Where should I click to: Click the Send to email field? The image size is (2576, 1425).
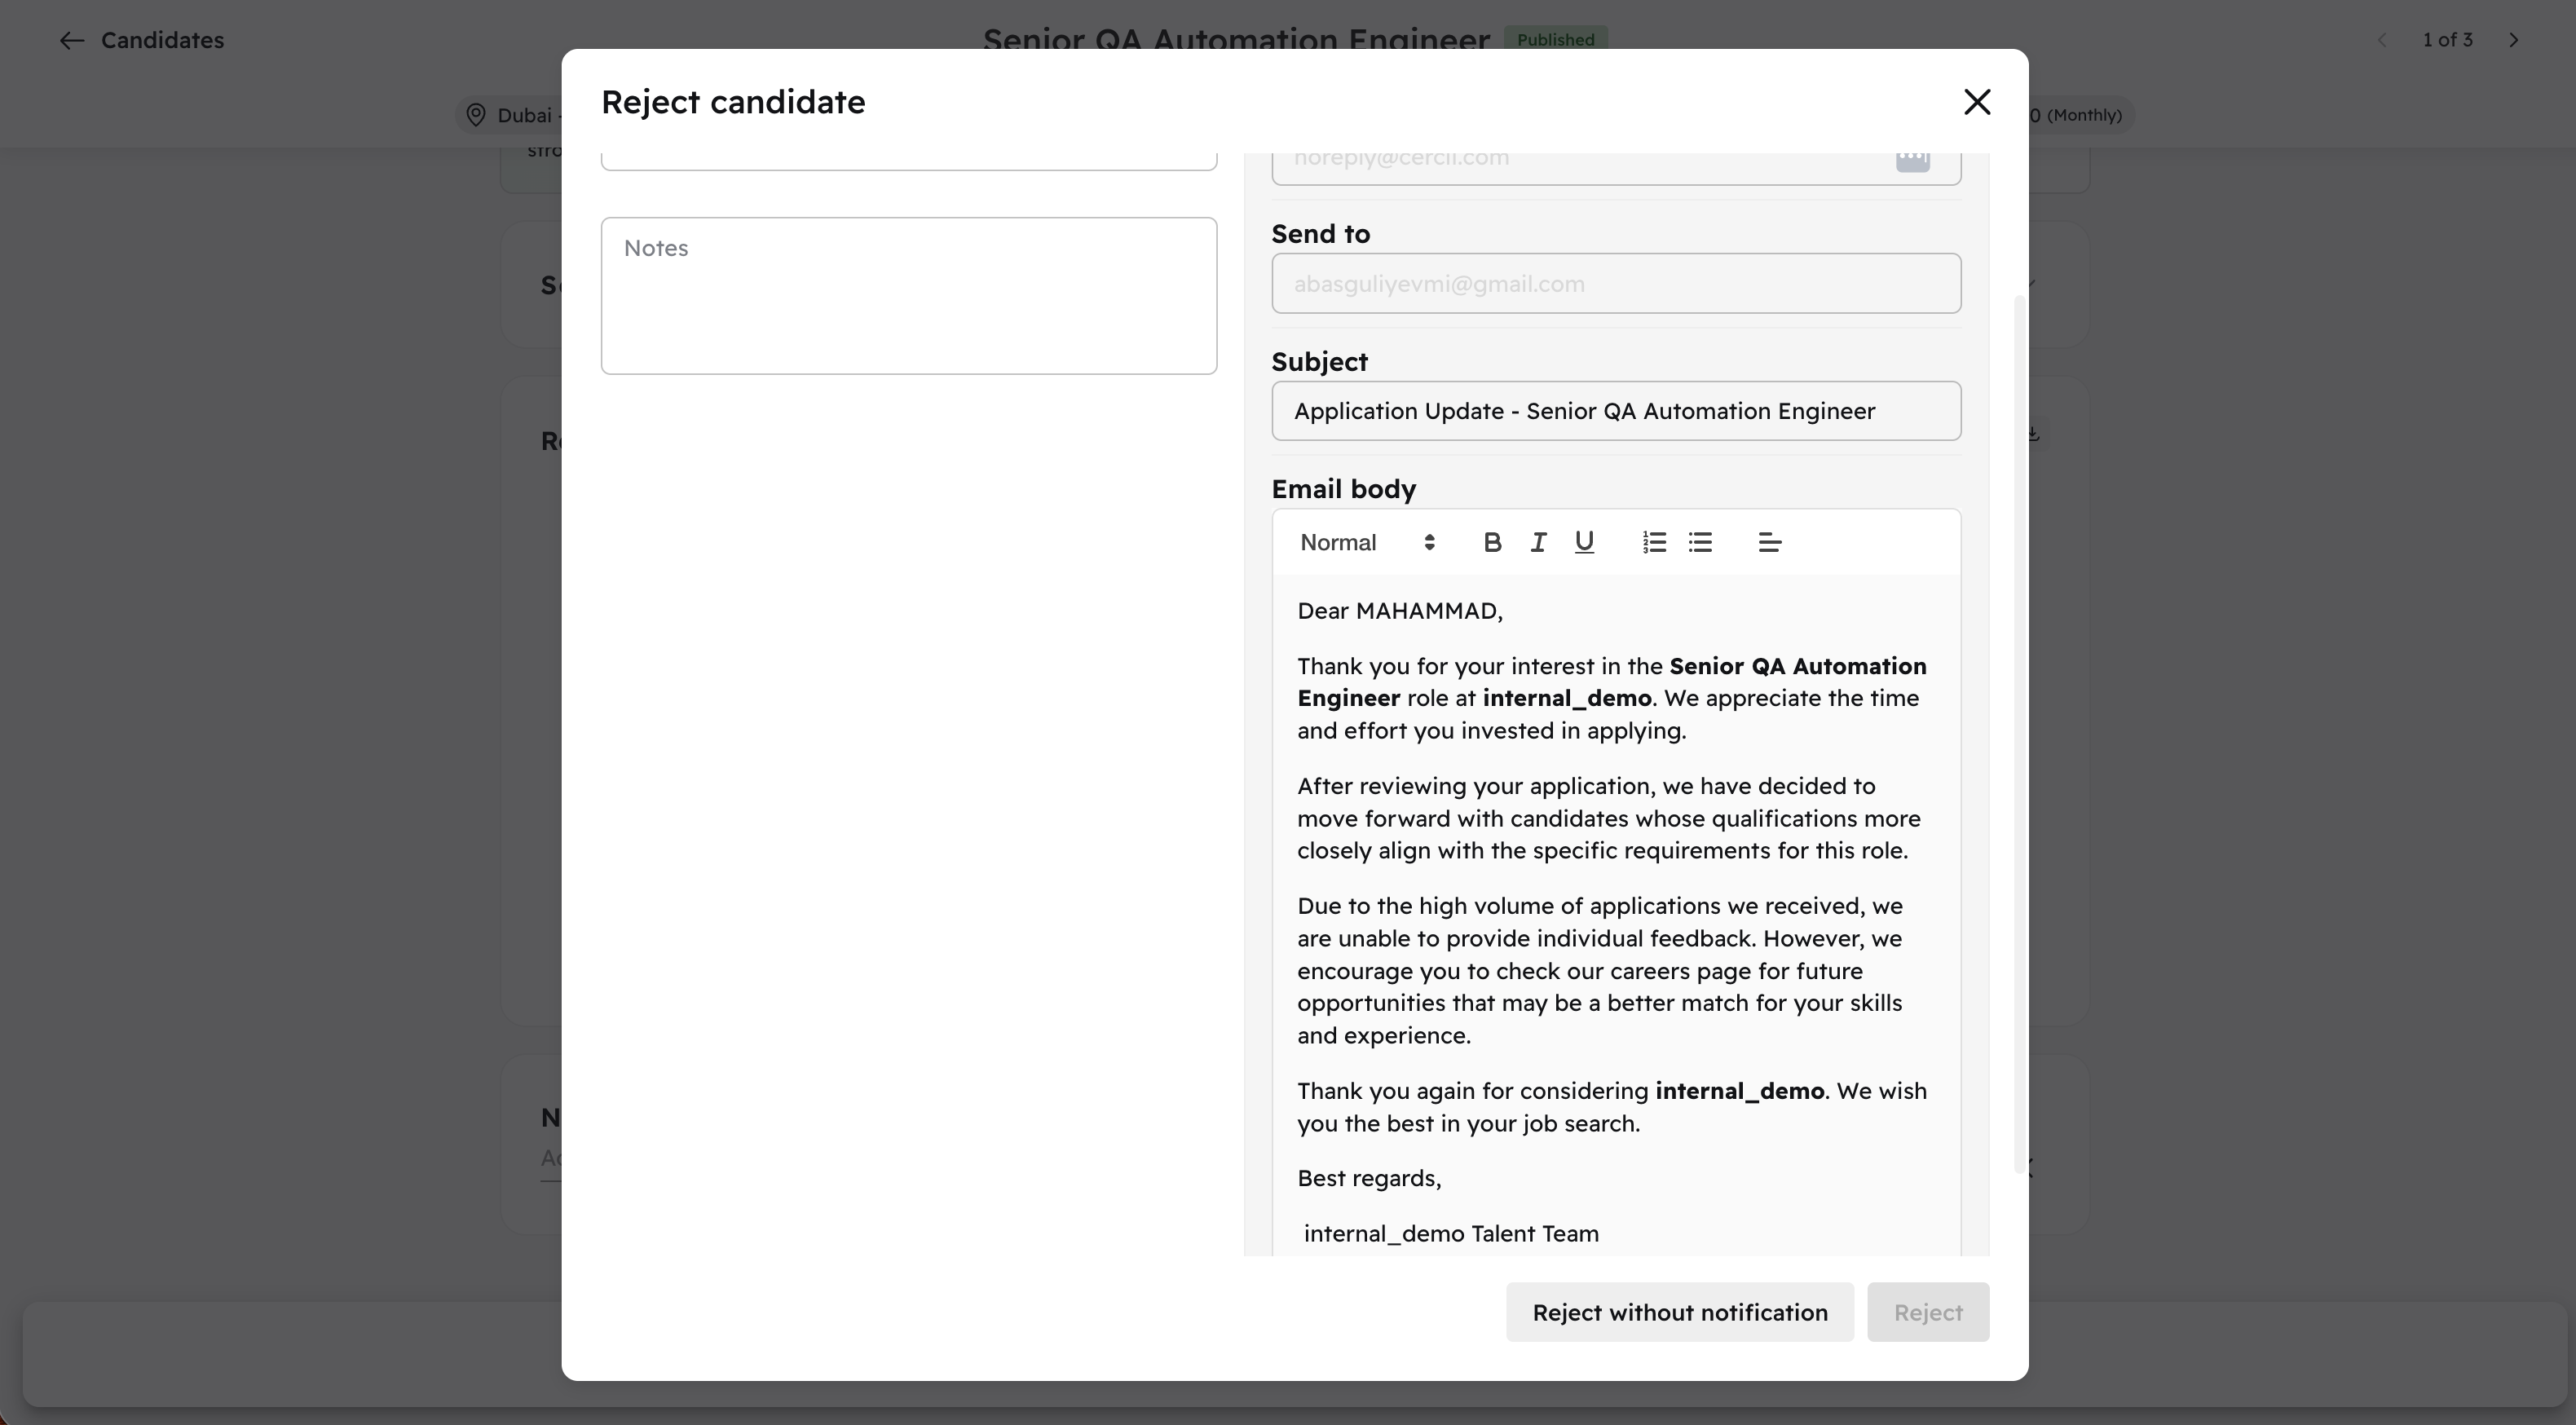1616,284
